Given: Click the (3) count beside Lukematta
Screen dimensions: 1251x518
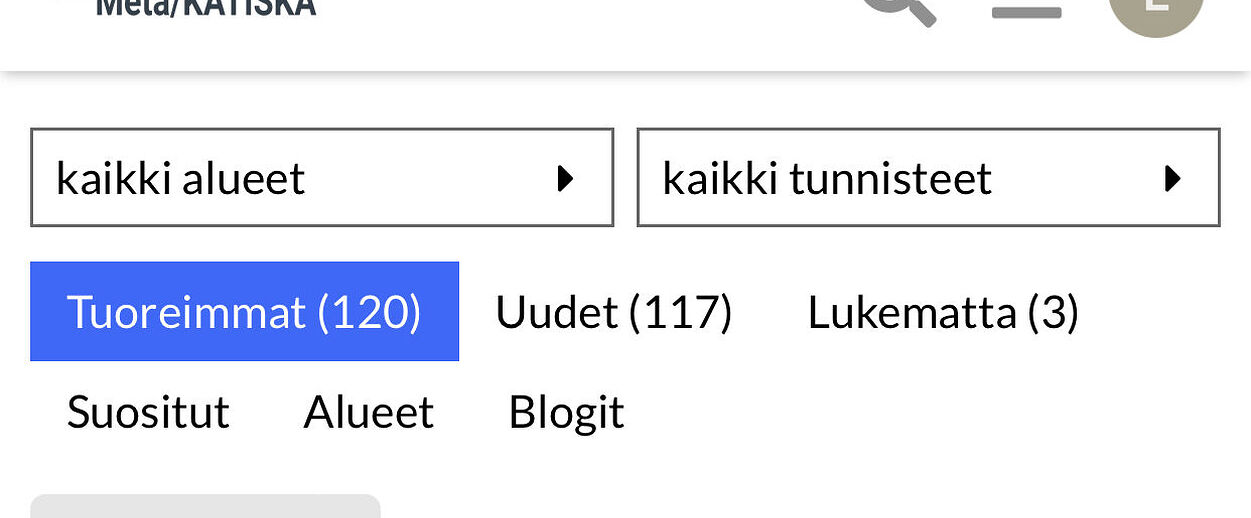Looking at the screenshot, I should click(1052, 312).
